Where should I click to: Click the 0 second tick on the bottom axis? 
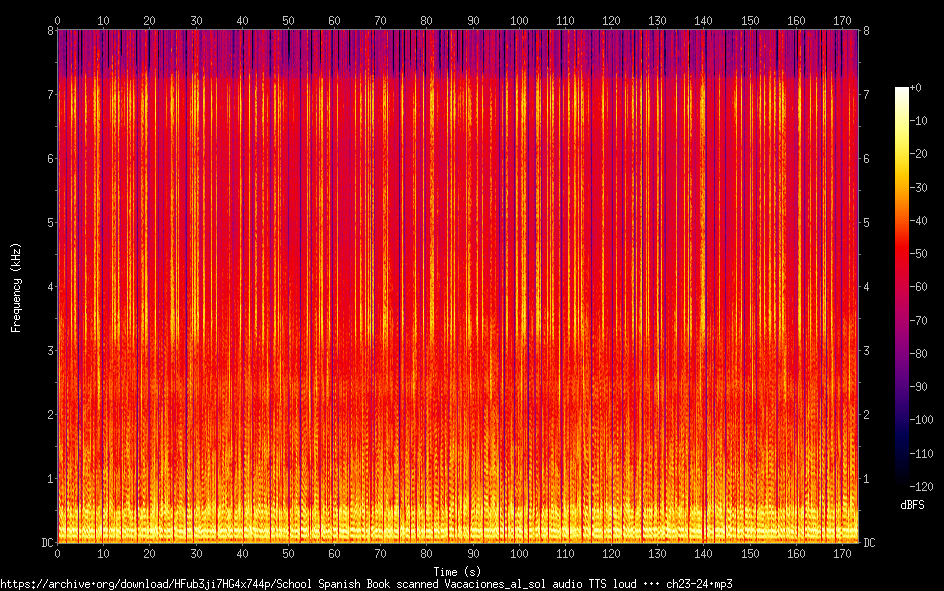pyautogui.click(x=57, y=553)
